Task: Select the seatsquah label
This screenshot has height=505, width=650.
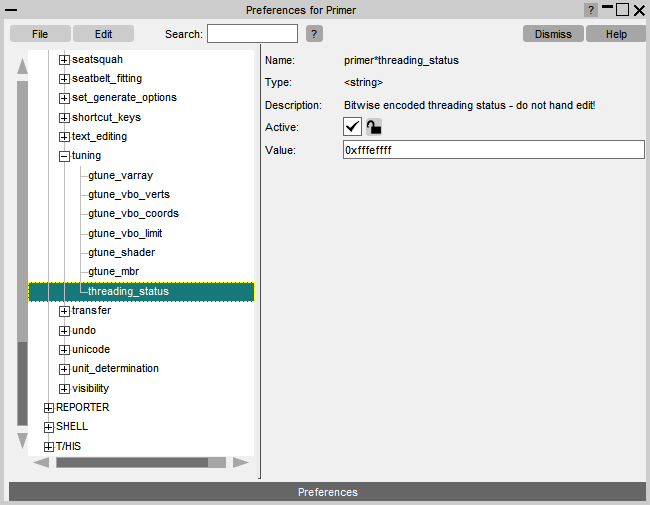Action: point(97,60)
